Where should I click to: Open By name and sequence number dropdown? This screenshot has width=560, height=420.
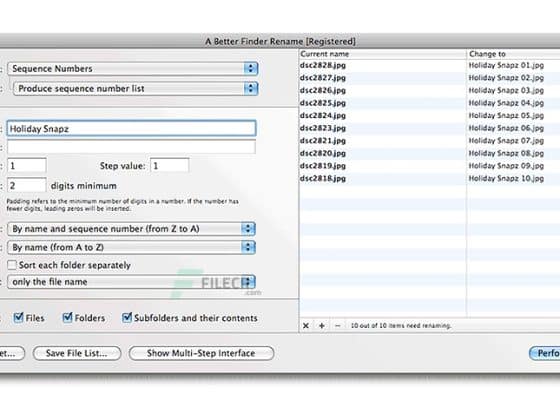point(131,229)
